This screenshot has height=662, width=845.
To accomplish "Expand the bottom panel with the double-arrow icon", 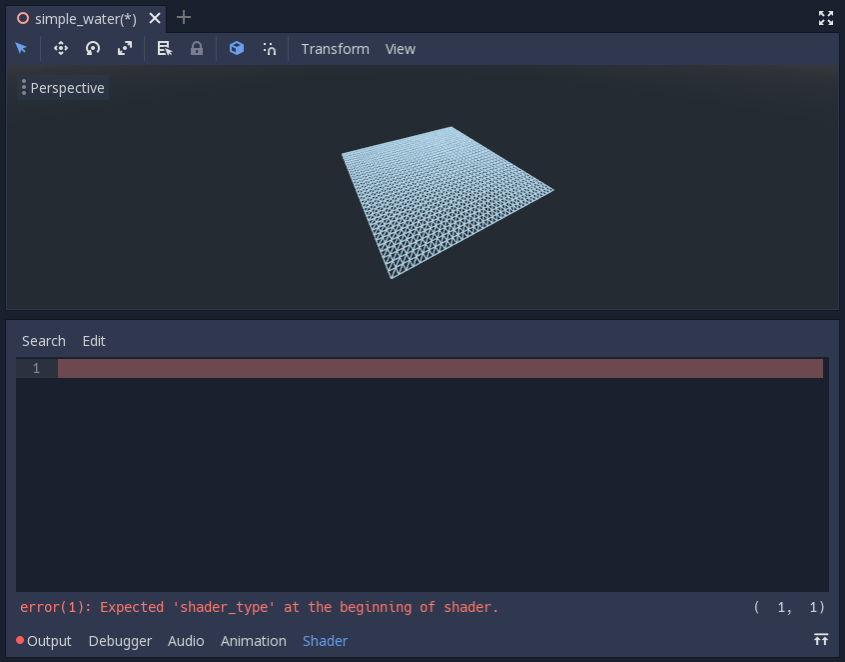I will [x=820, y=639].
